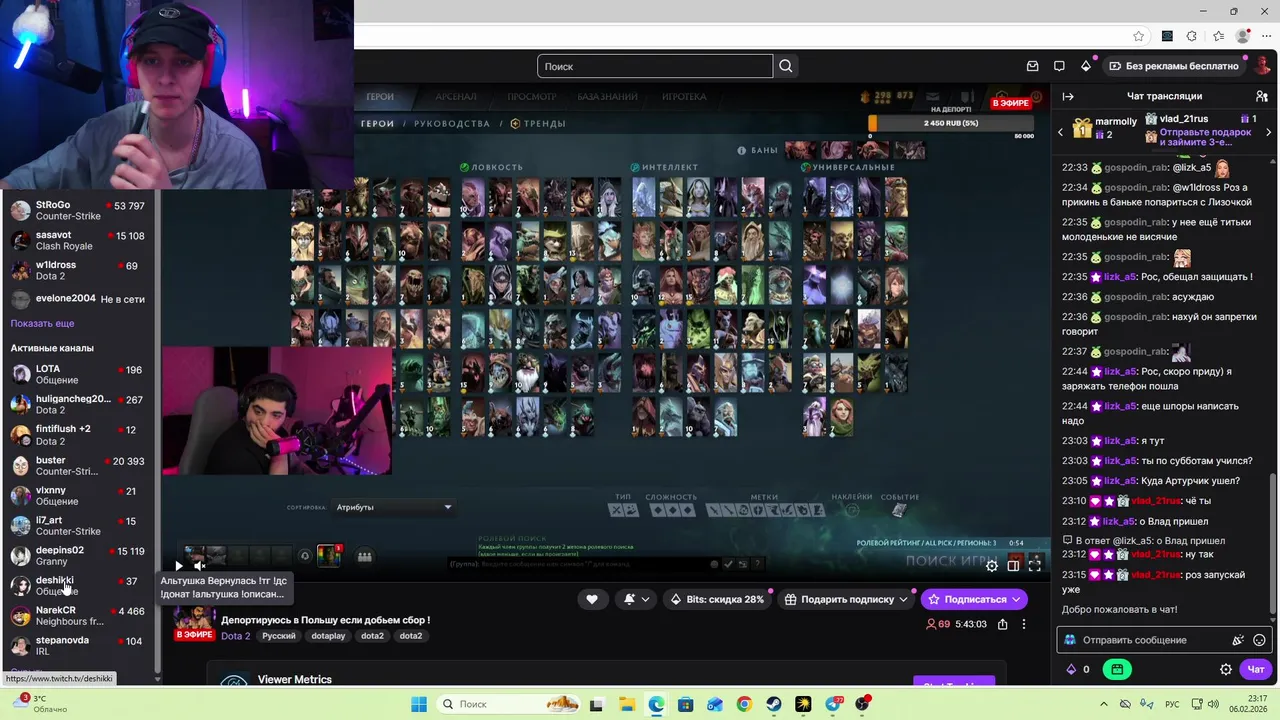
Task: Open the sasavot Clash Royale channel
Action: point(78,240)
